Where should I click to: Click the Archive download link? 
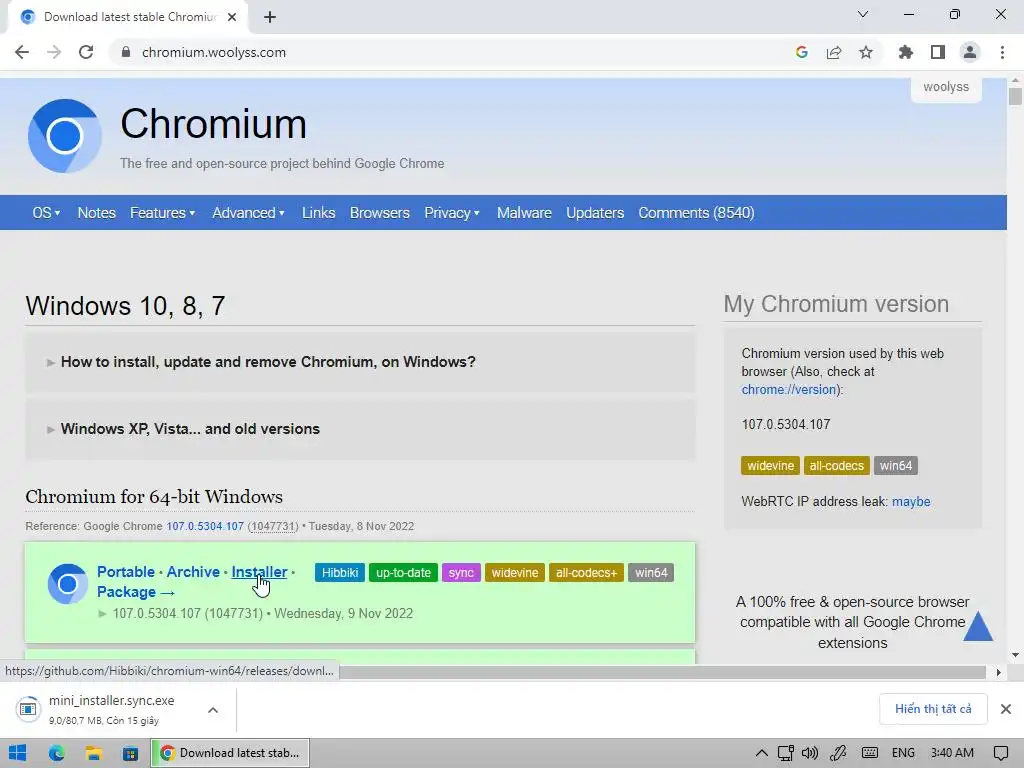(193, 571)
